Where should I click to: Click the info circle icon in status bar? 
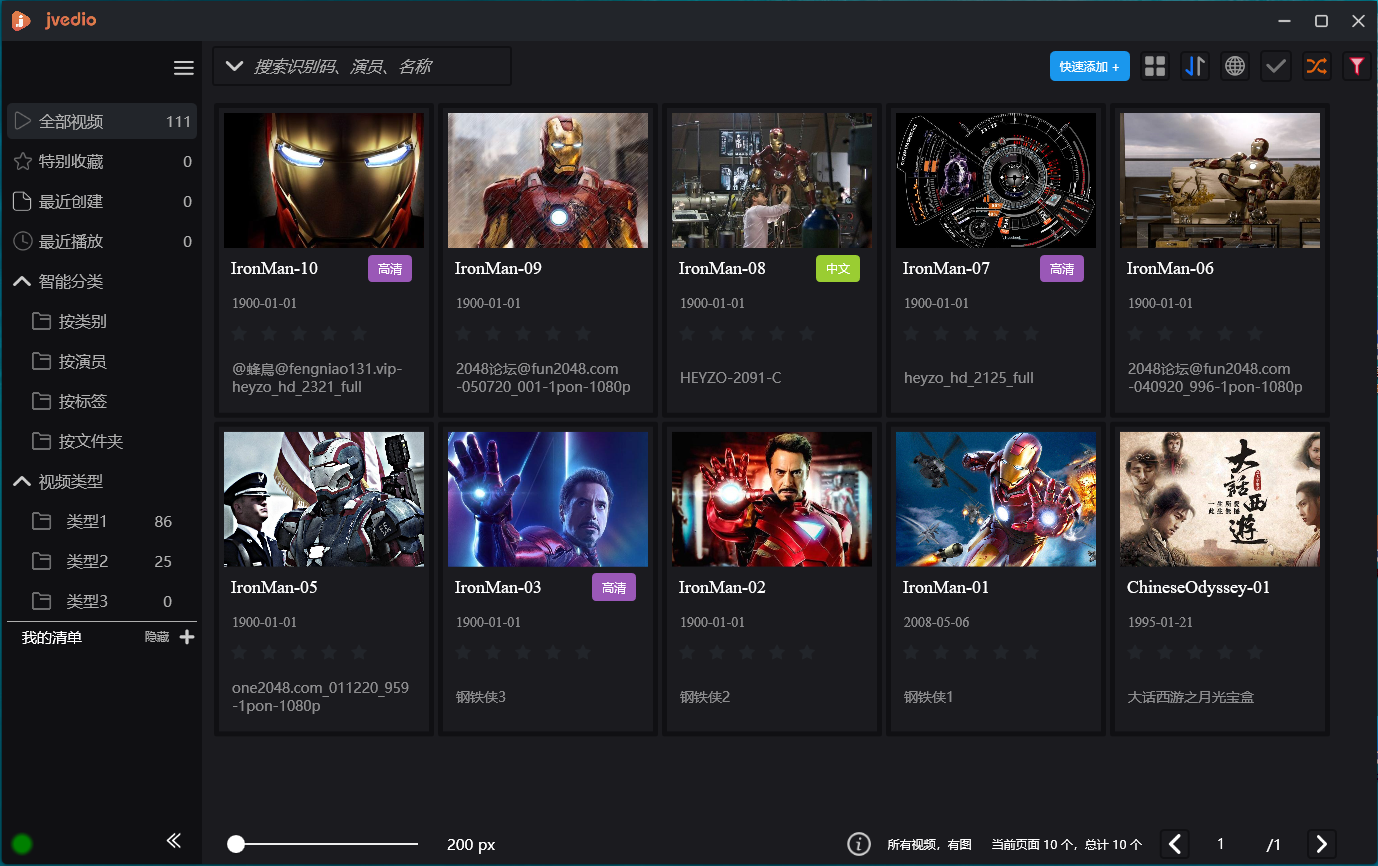(x=859, y=844)
